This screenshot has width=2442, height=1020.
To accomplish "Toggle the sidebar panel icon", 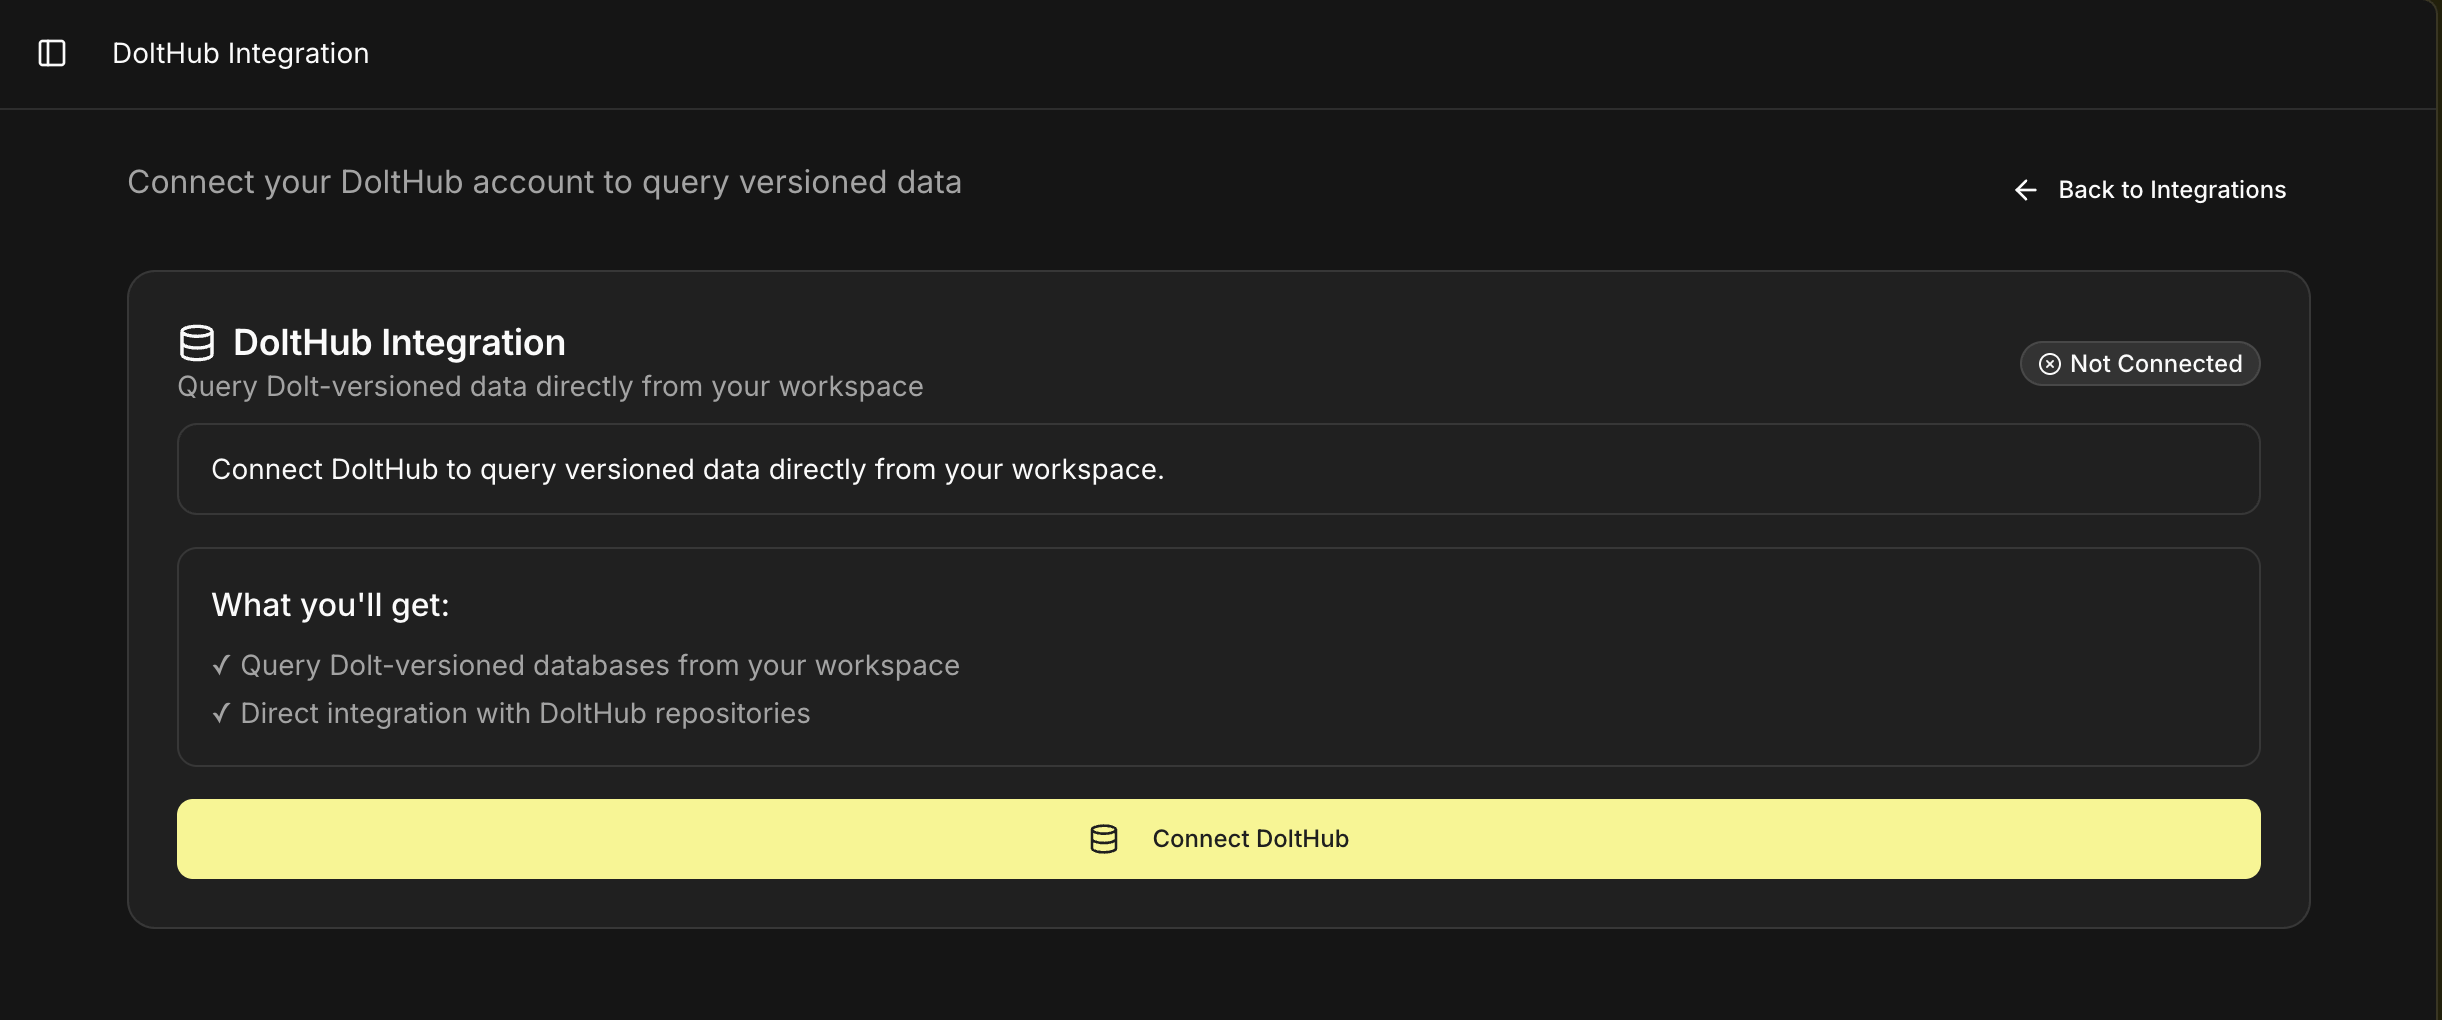I will tap(52, 53).
